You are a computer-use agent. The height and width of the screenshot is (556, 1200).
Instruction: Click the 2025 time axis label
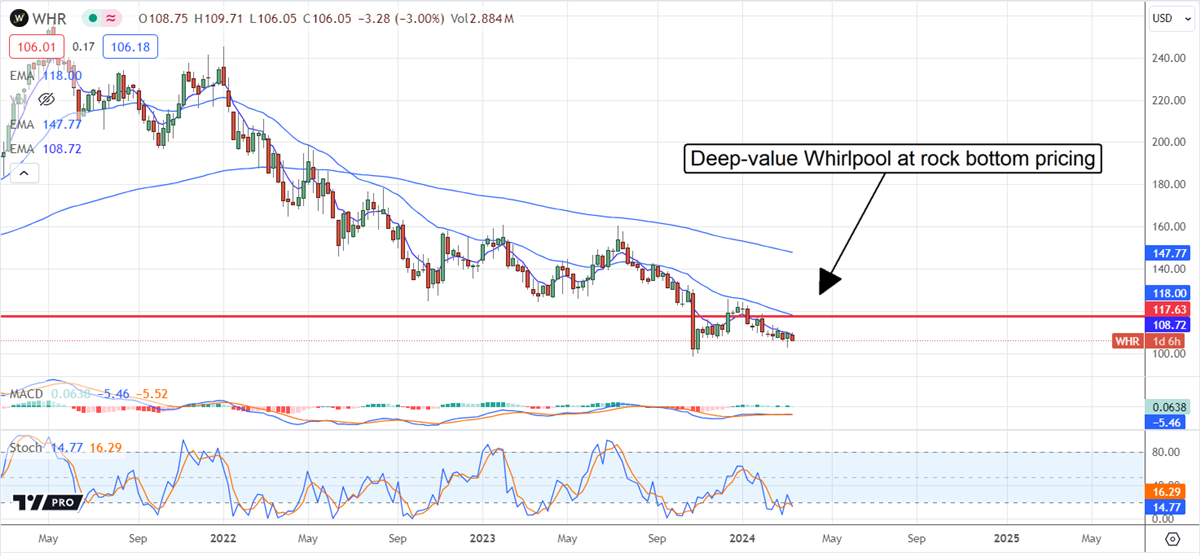pyautogui.click(x=1005, y=538)
